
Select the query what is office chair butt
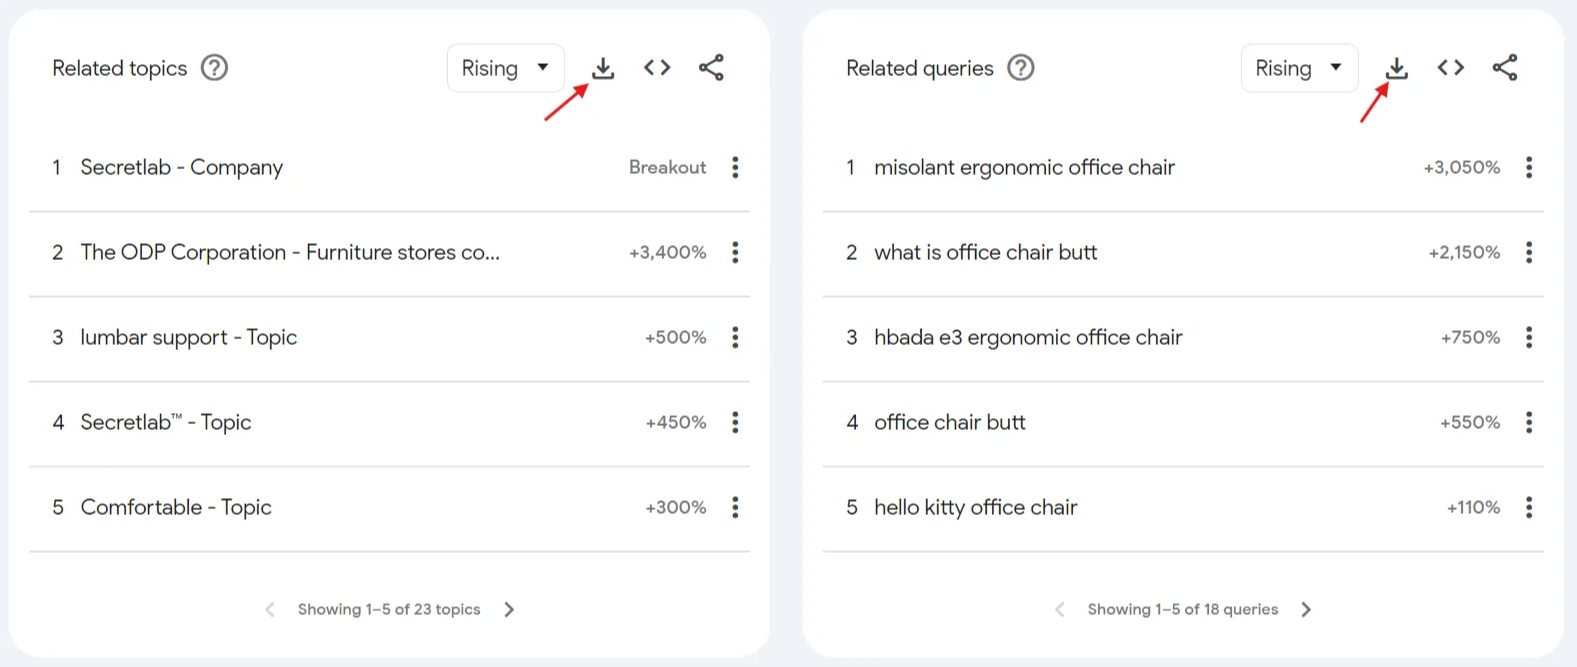[x=985, y=252]
